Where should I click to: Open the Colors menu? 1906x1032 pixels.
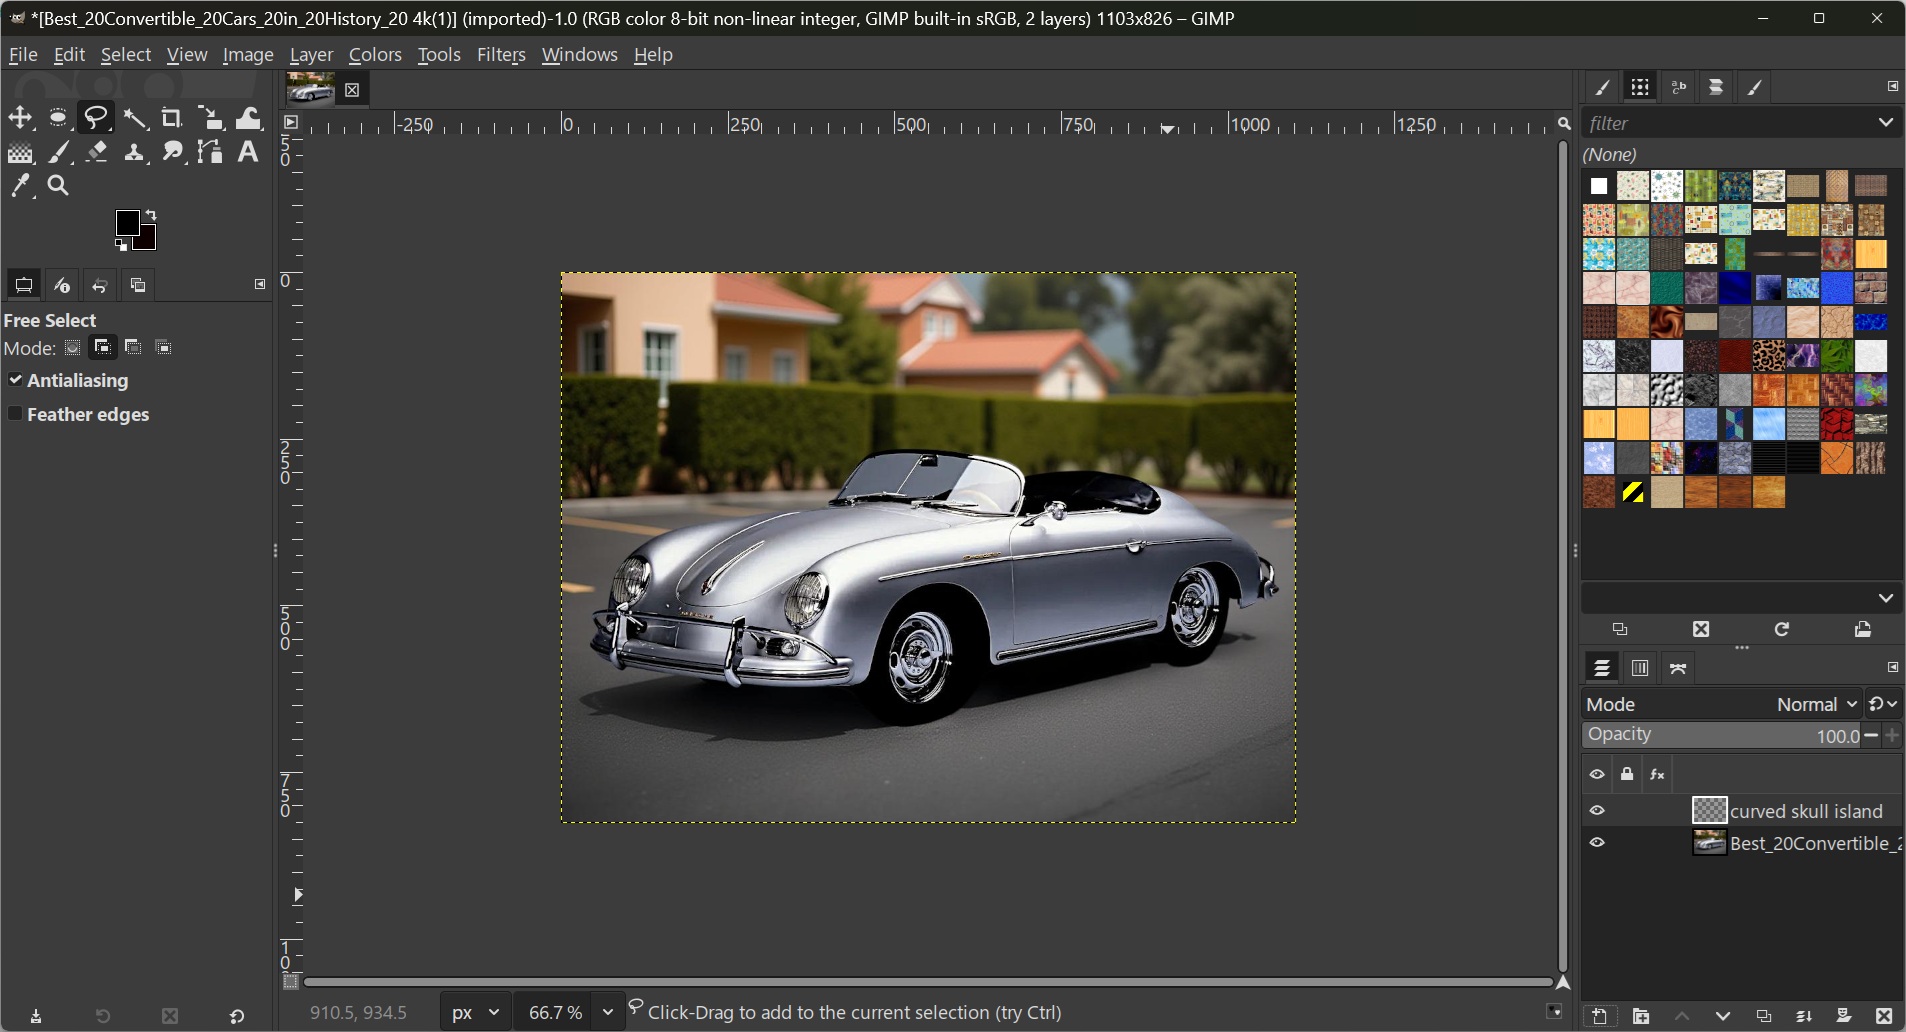click(x=375, y=55)
